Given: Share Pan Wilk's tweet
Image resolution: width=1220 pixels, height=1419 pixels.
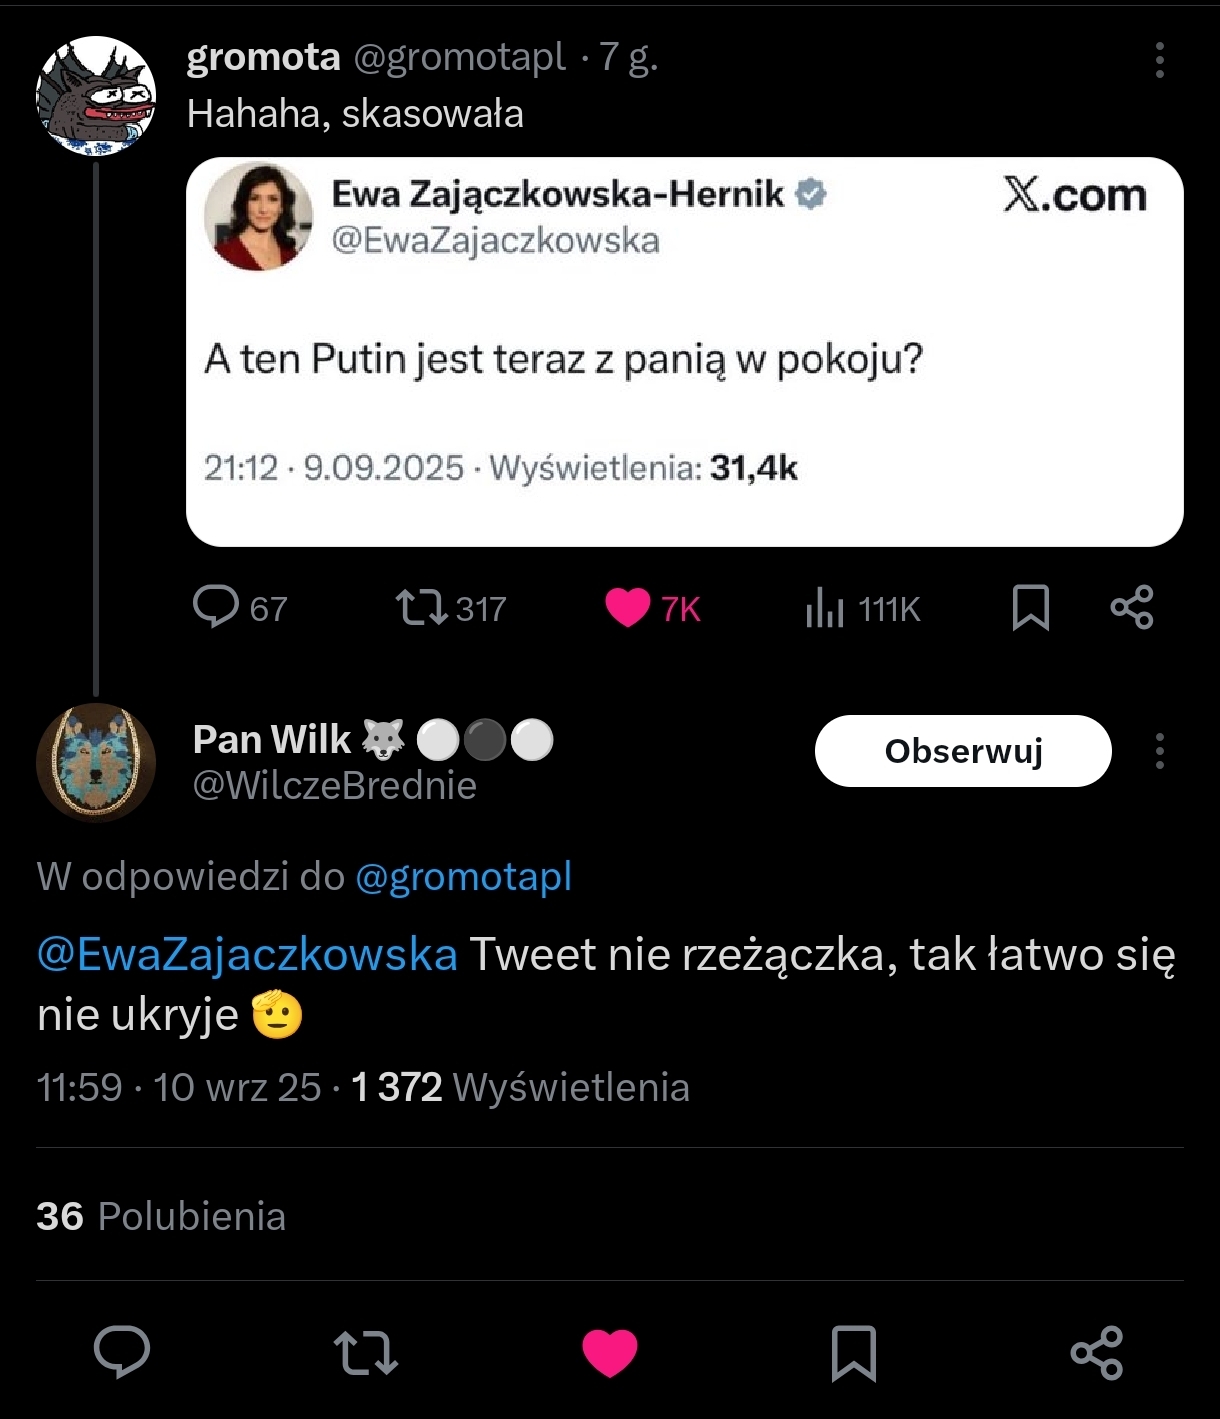Looking at the screenshot, I should click(1097, 1352).
